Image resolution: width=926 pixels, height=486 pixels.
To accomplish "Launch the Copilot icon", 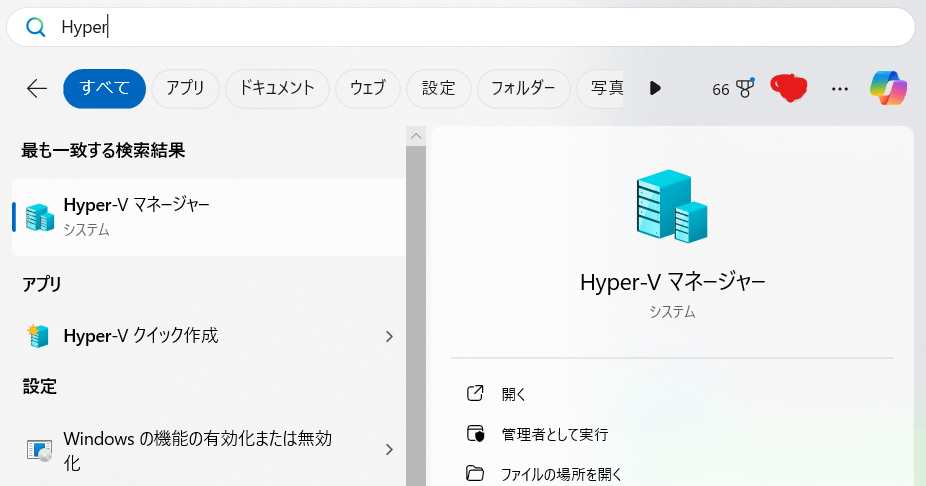I will pyautogui.click(x=888, y=89).
